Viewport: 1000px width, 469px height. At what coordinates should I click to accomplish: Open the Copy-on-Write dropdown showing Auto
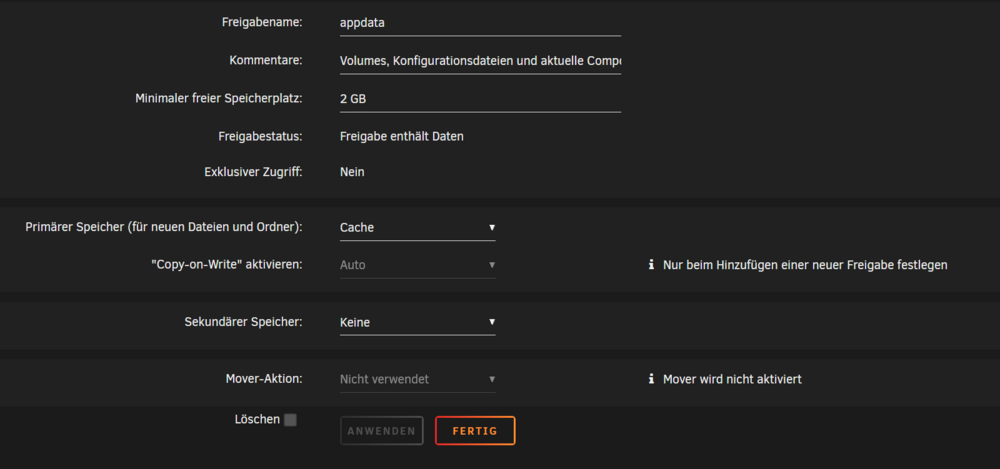(418, 265)
